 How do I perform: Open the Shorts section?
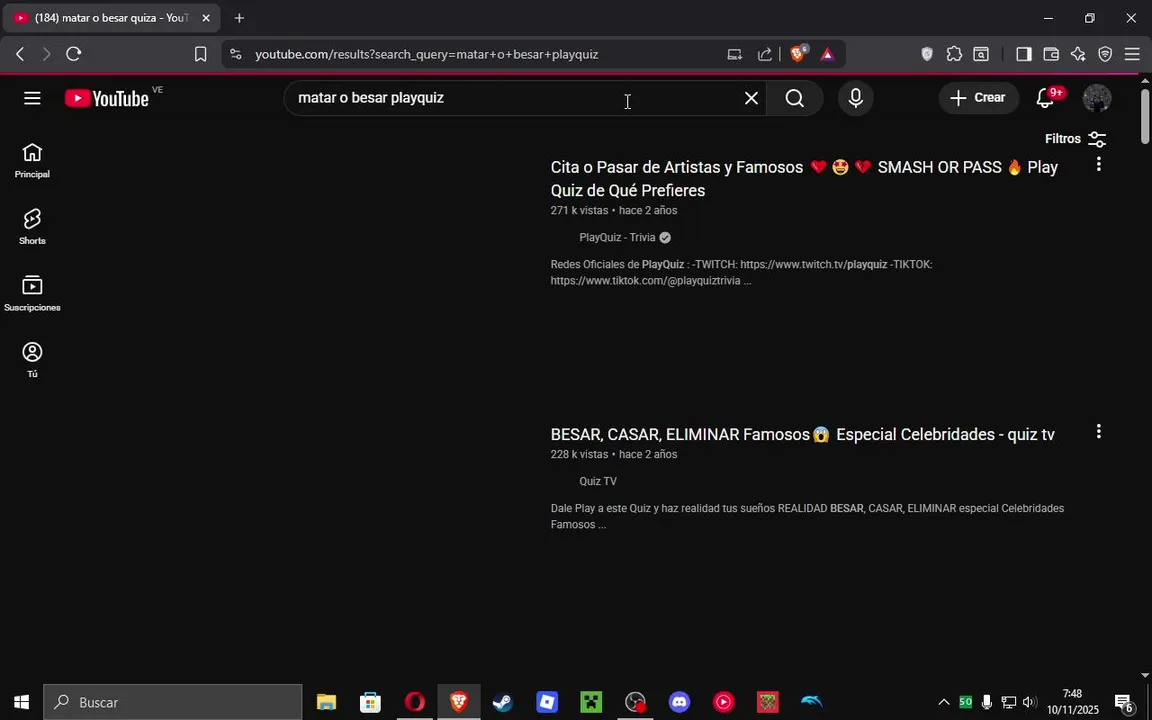(x=32, y=226)
